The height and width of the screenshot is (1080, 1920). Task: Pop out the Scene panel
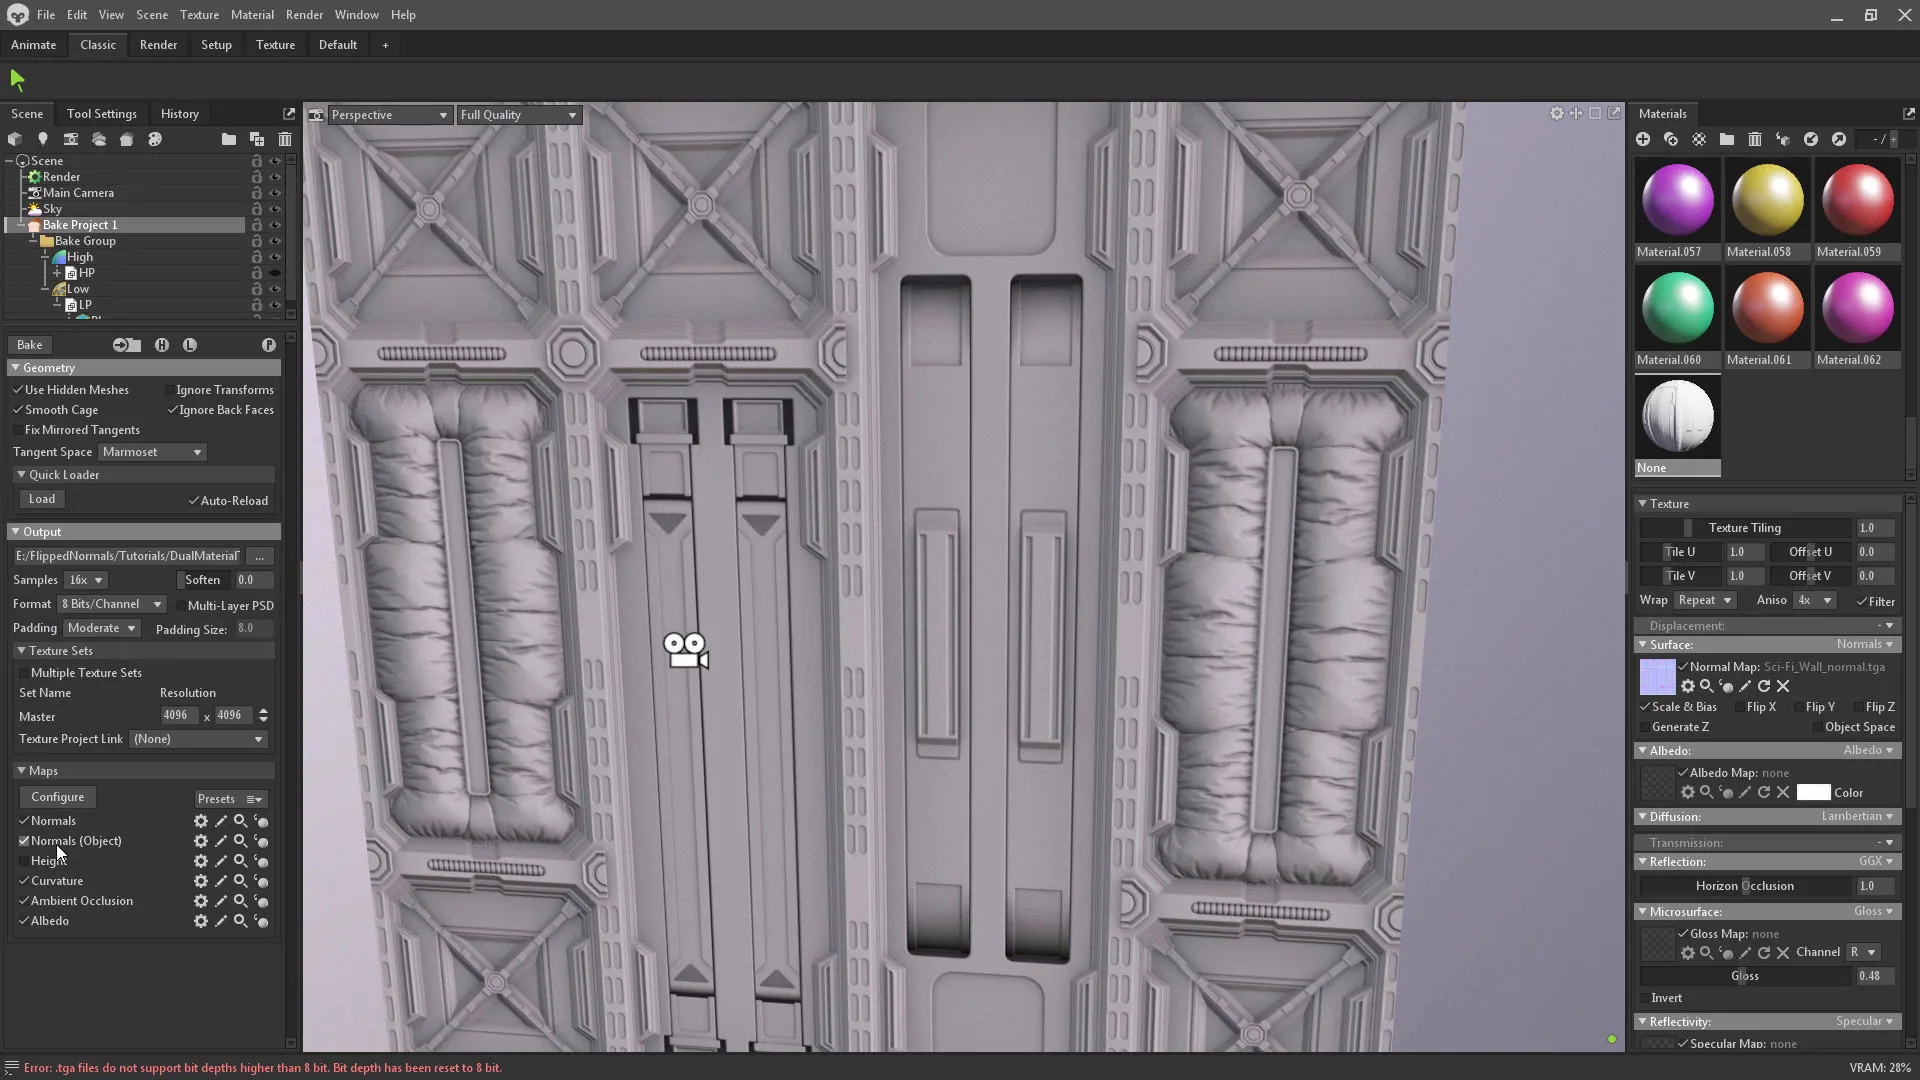point(289,114)
